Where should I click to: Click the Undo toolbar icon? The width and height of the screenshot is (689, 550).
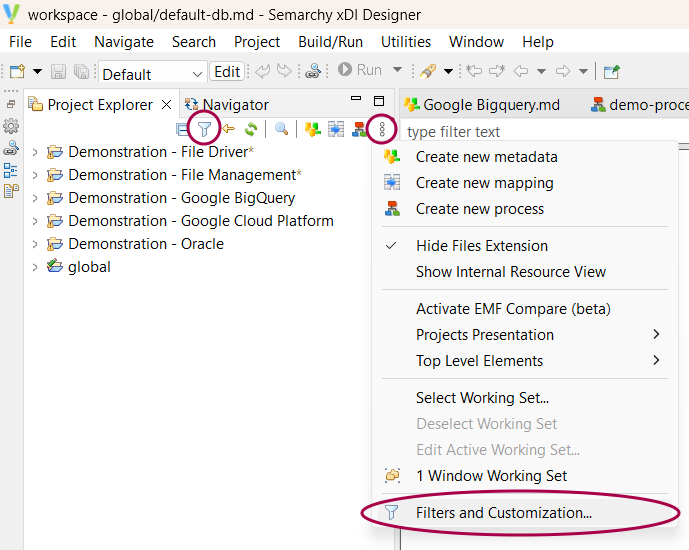coord(263,71)
